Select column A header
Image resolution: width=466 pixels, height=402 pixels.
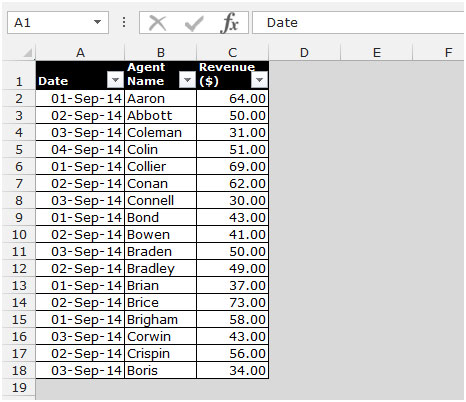(x=80, y=53)
